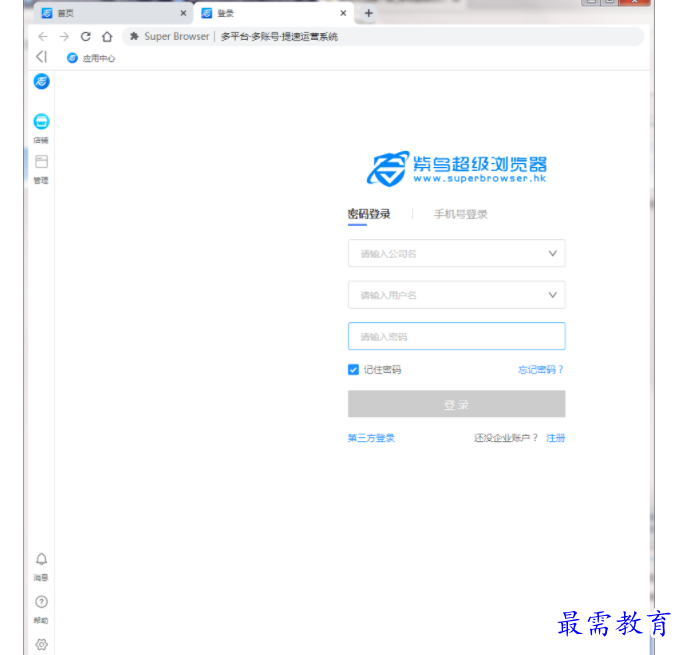
Task: Toggle the 记住密码 checkbox
Action: pyautogui.click(x=353, y=370)
